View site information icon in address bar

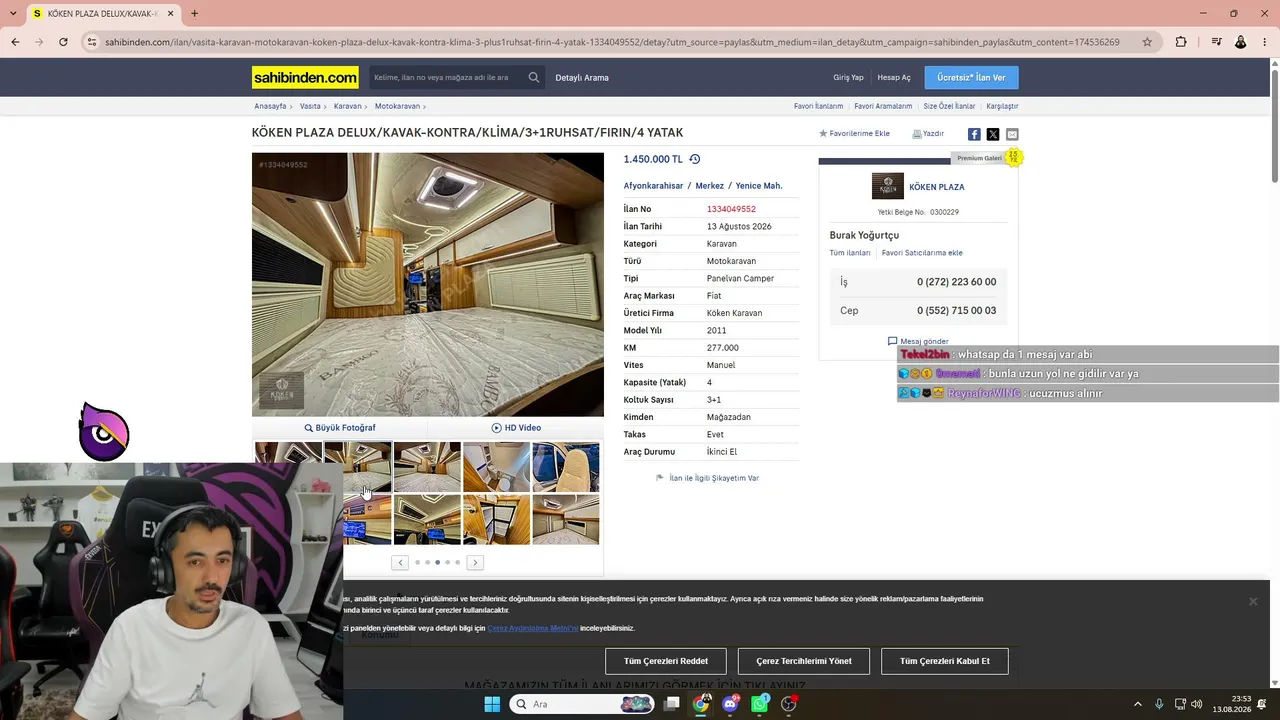(92, 42)
